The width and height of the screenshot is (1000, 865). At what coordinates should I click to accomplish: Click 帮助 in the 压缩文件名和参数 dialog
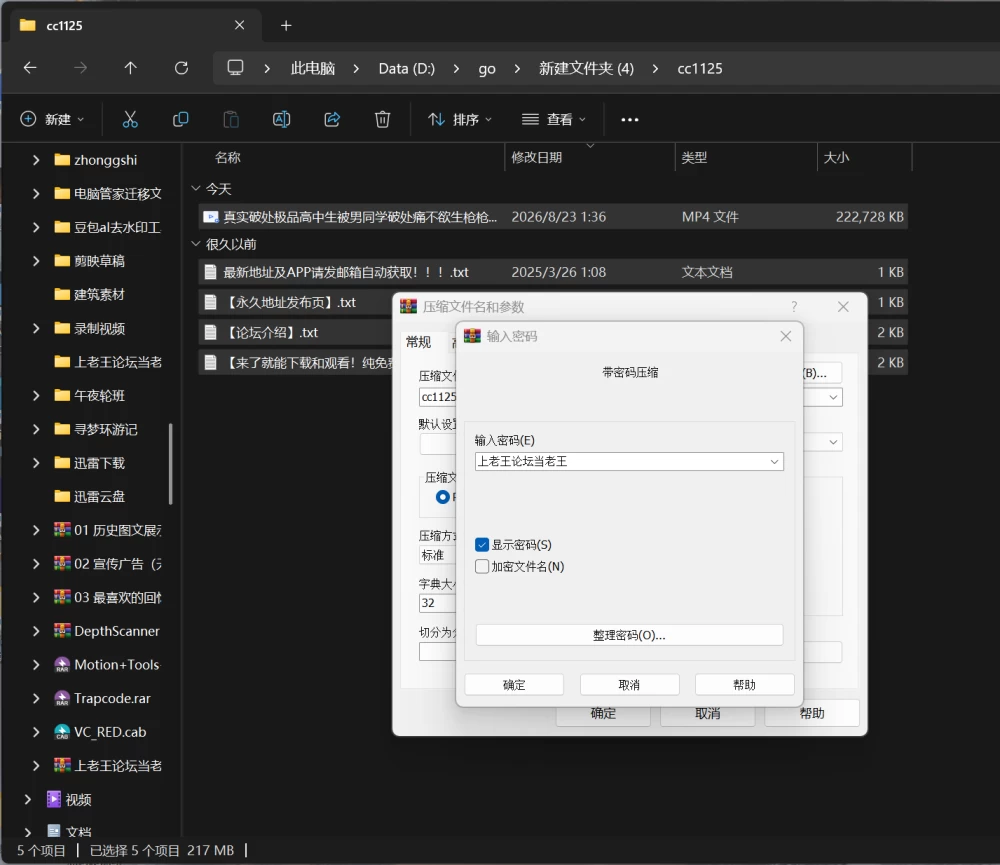point(812,713)
